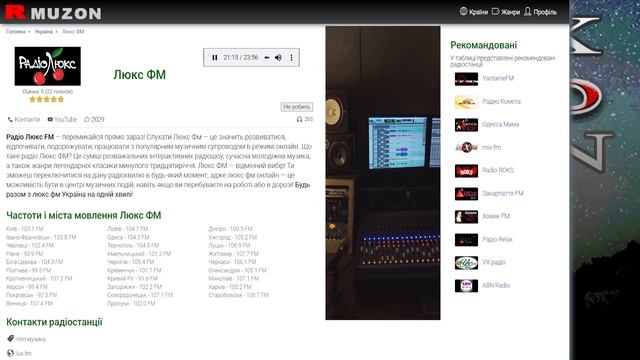Click the УХ радіо logo thumbnail
This screenshot has width=640, height=360.
coord(466,263)
